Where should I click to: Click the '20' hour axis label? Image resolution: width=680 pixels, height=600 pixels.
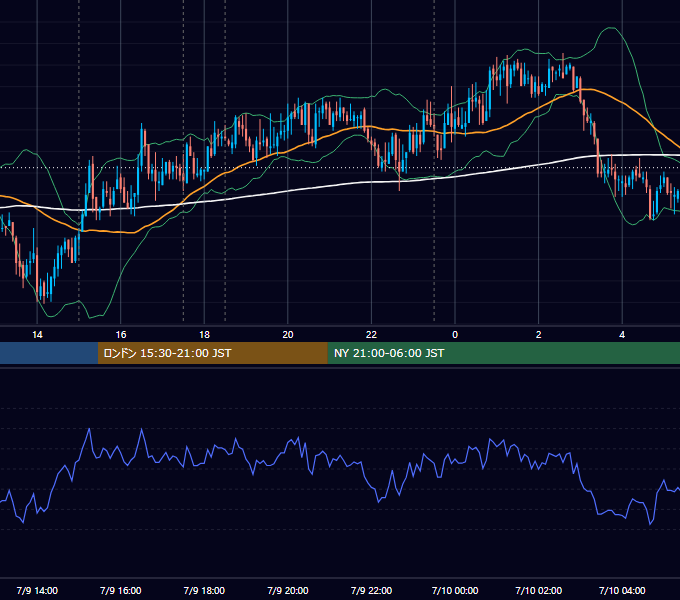pyautogui.click(x=288, y=335)
